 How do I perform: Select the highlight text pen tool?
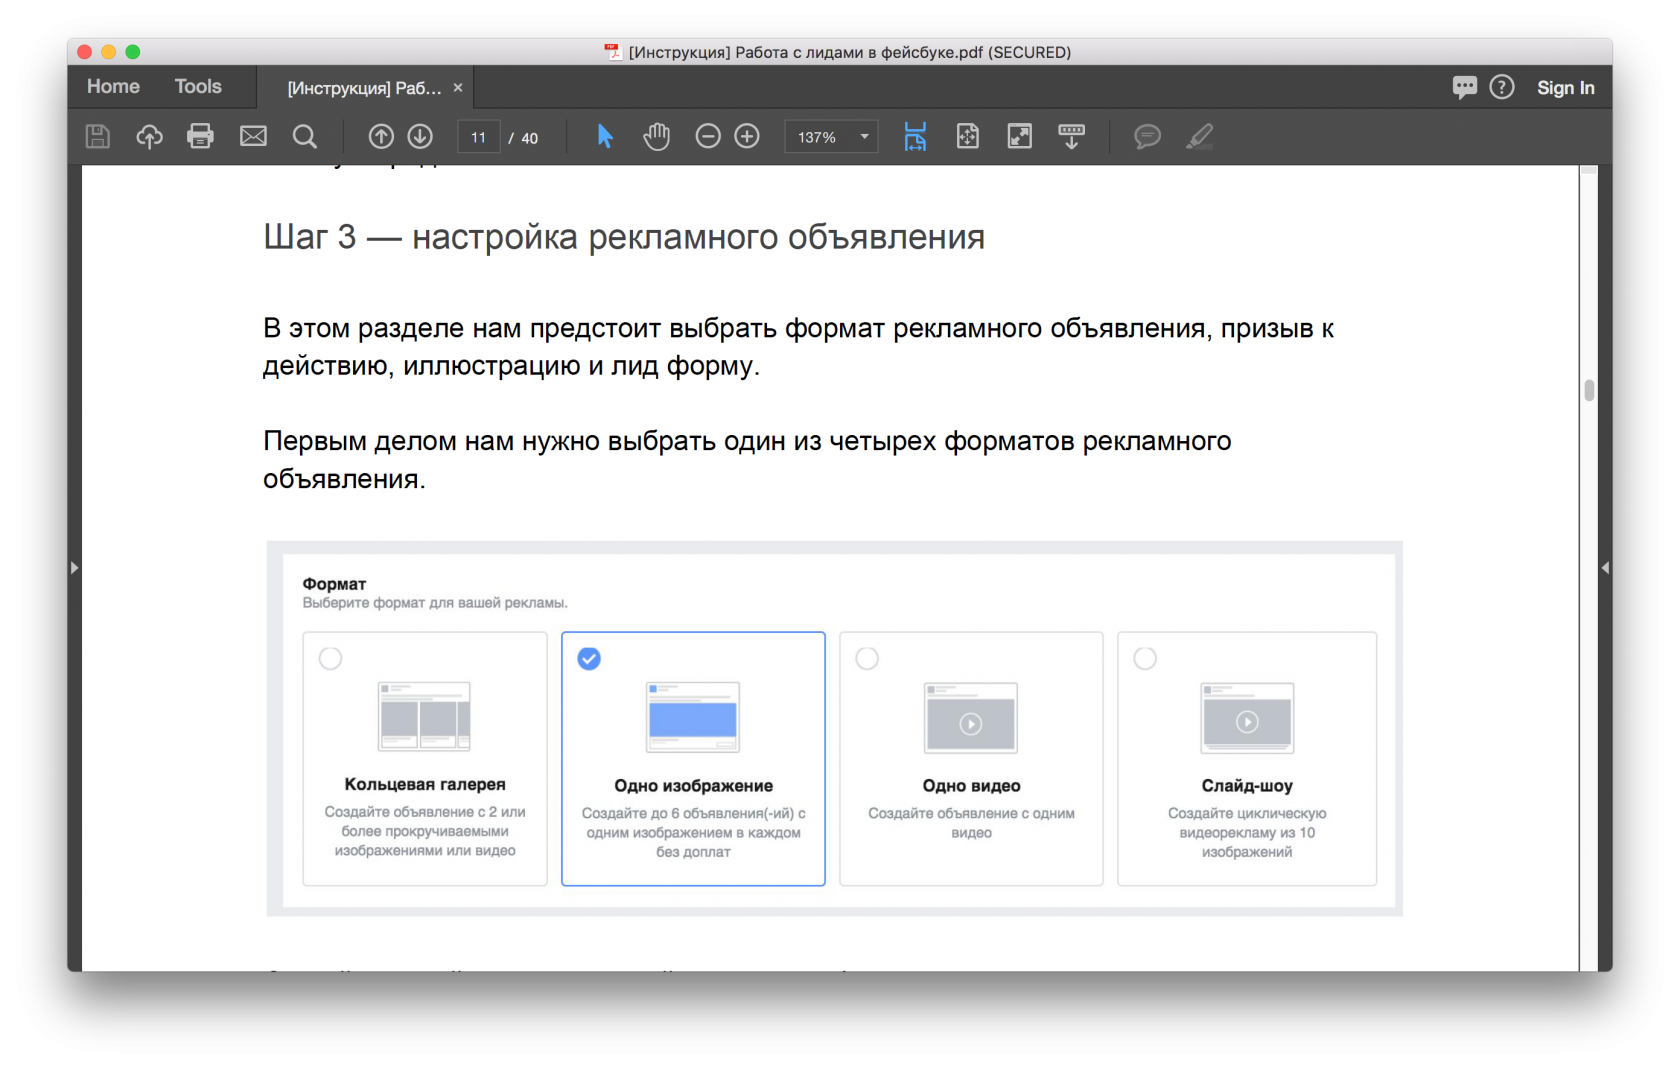[1199, 136]
